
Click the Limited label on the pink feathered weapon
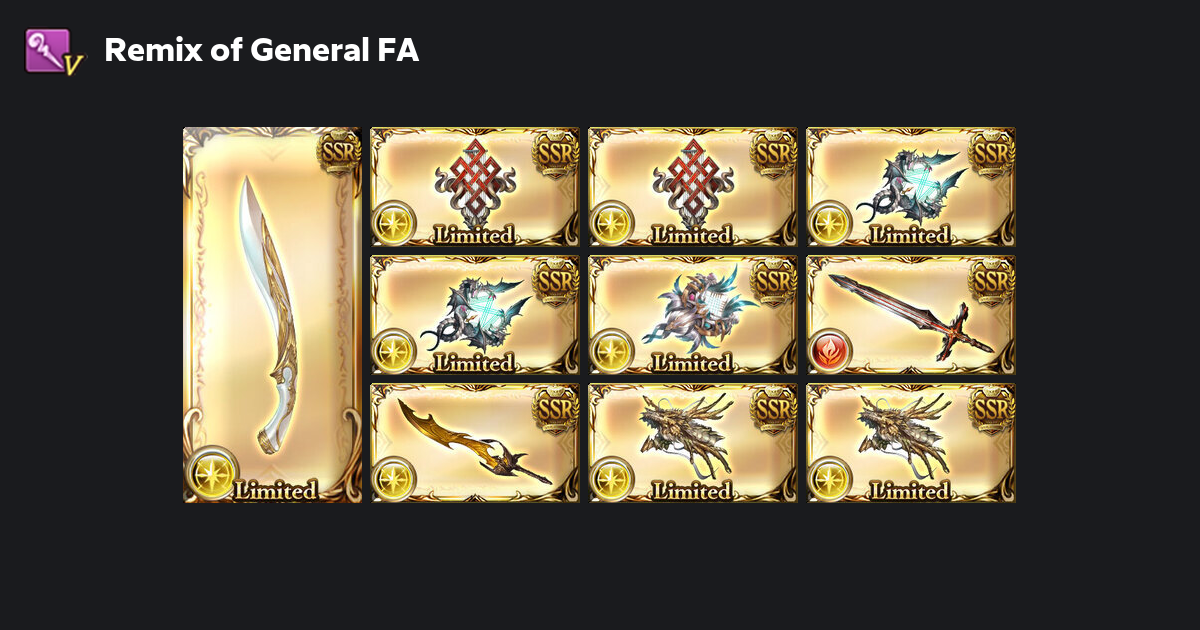[x=691, y=363]
